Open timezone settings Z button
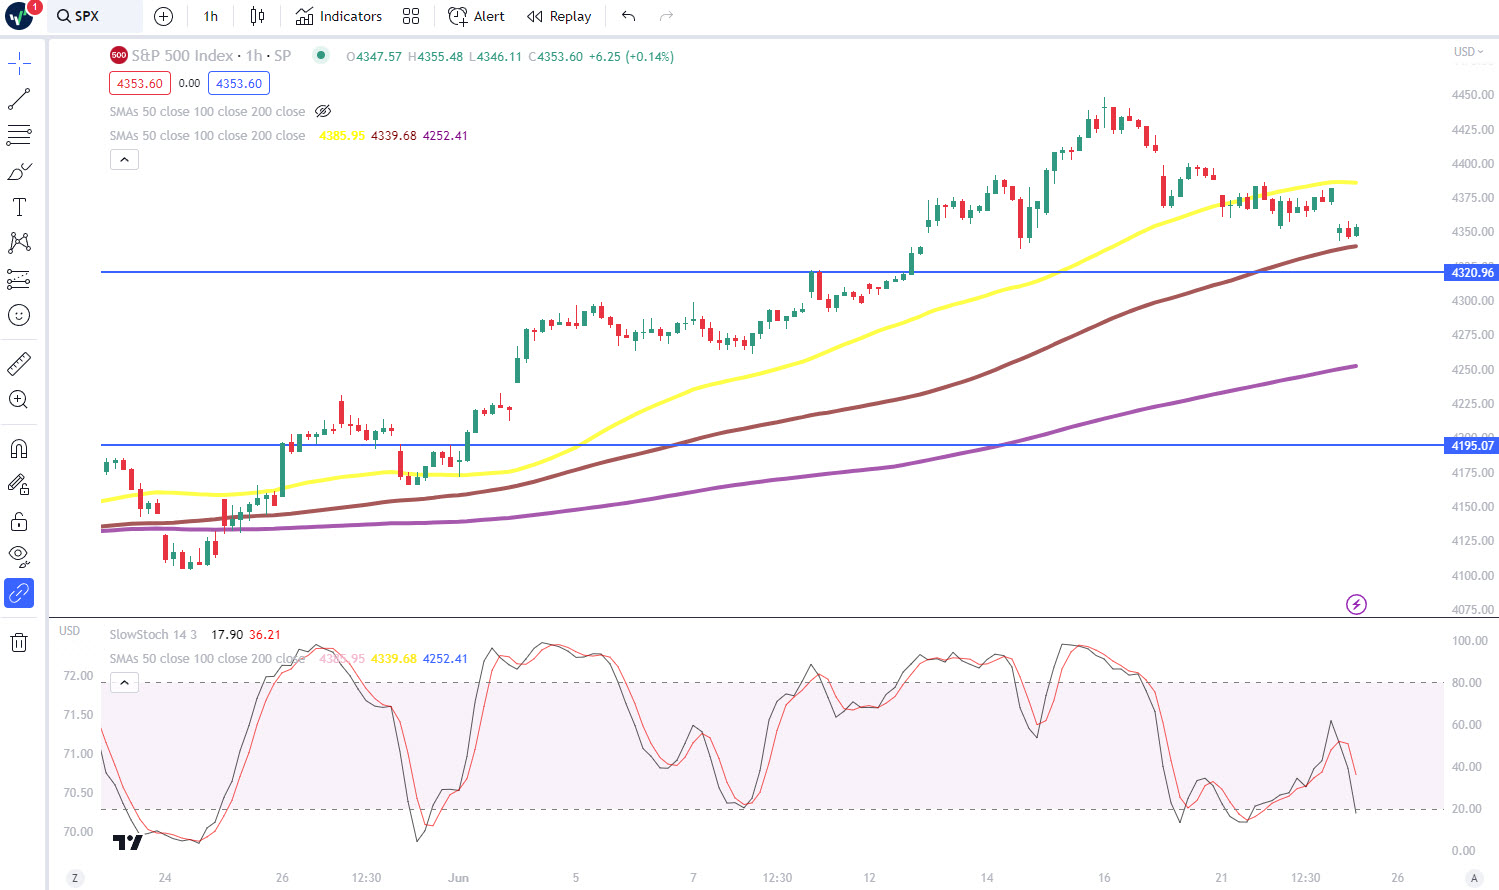 (74, 878)
